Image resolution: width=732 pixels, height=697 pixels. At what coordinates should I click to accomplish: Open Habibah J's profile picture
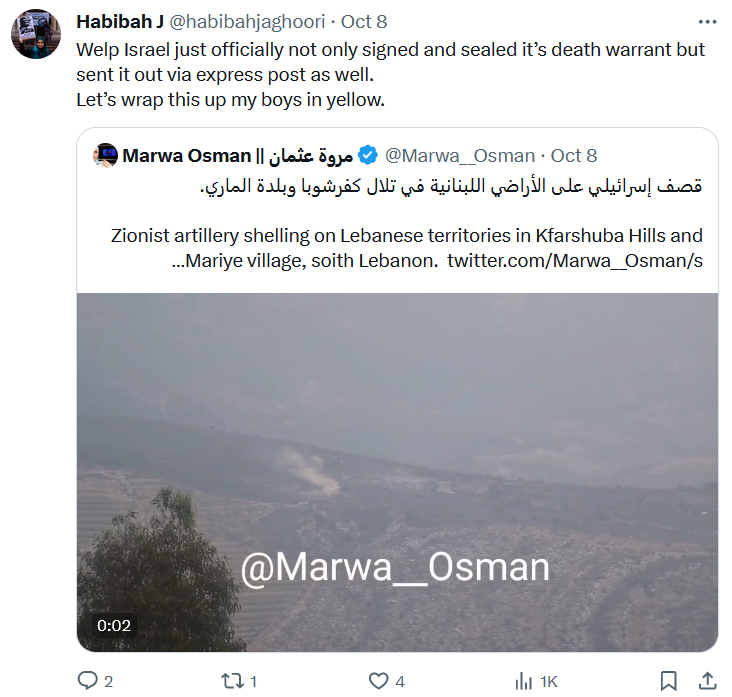[x=36, y=34]
